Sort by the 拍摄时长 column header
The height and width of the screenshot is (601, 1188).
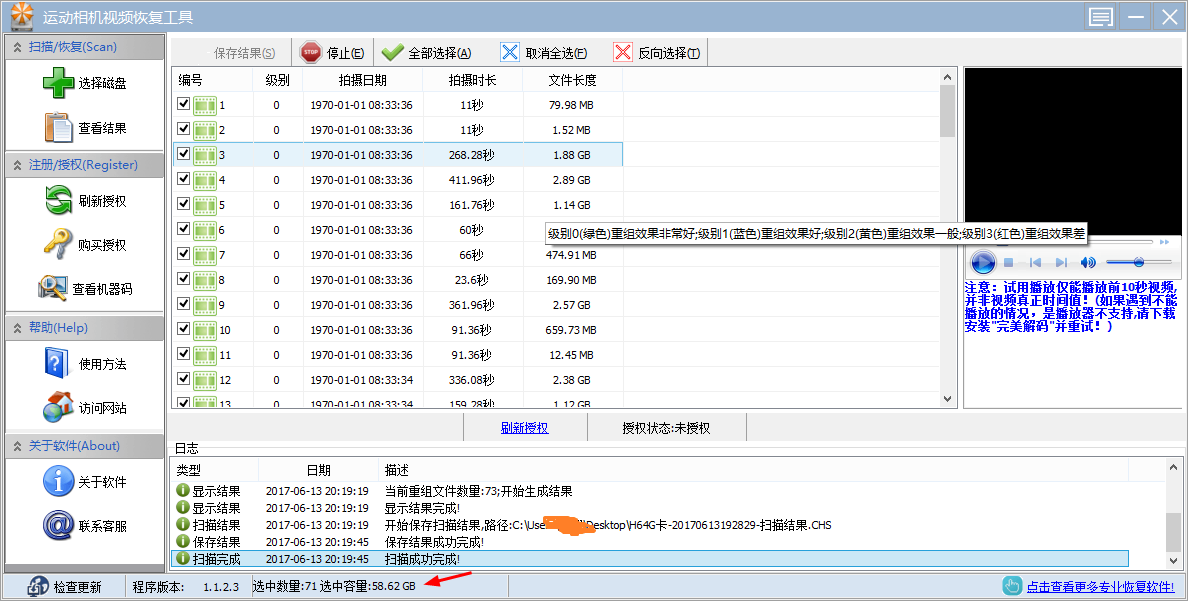473,80
